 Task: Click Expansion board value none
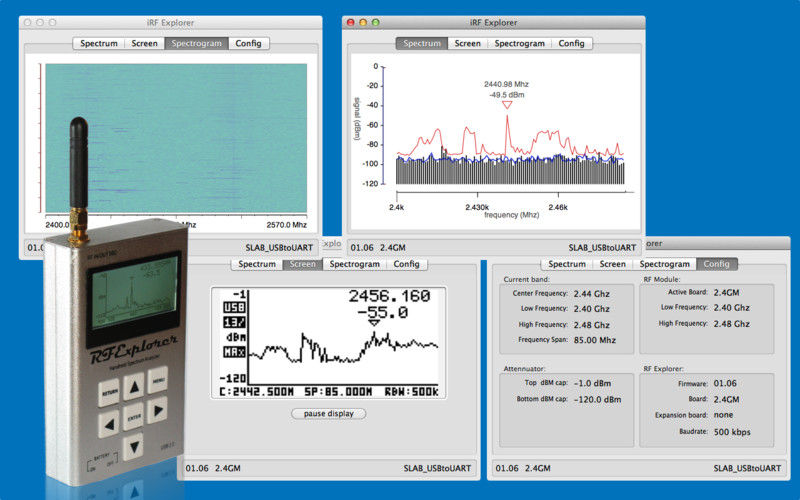point(723,415)
